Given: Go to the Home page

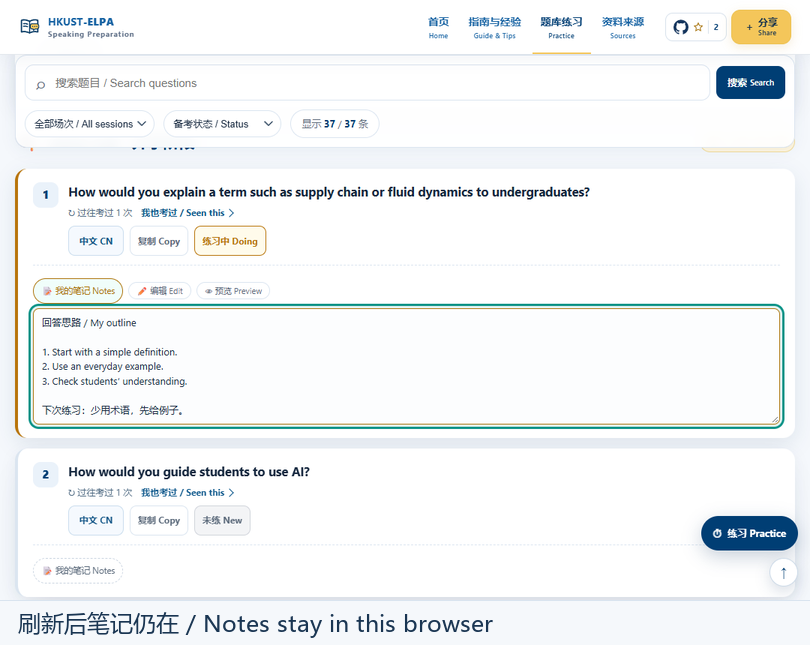Looking at the screenshot, I should tap(439, 27).
